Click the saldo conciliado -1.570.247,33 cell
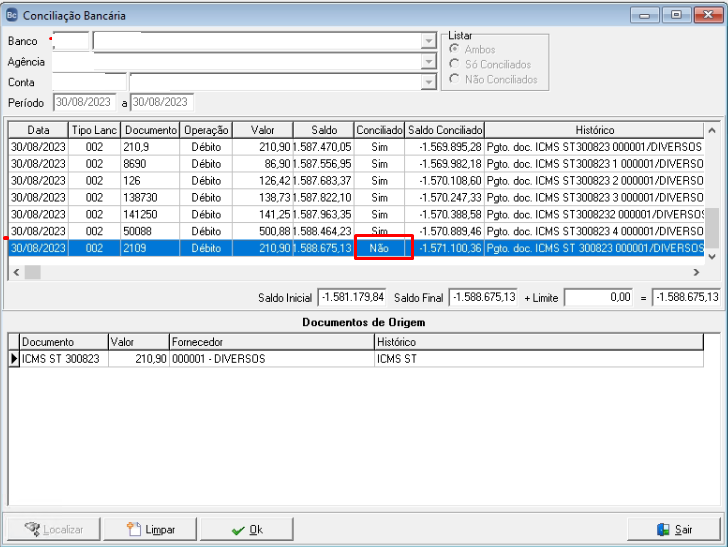Screen dimensions: 728x547 [445, 197]
